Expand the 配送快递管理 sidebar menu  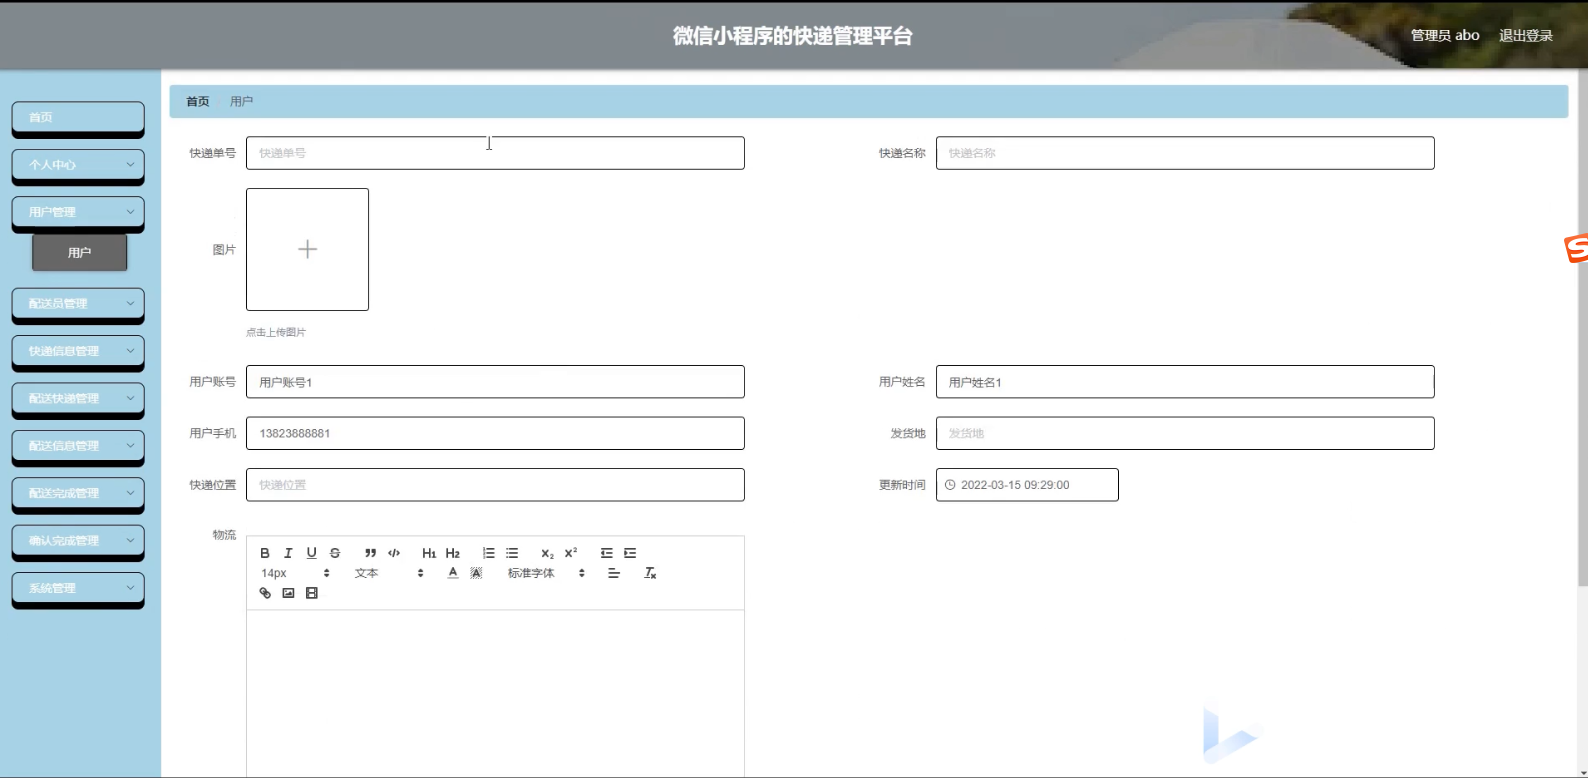78,398
